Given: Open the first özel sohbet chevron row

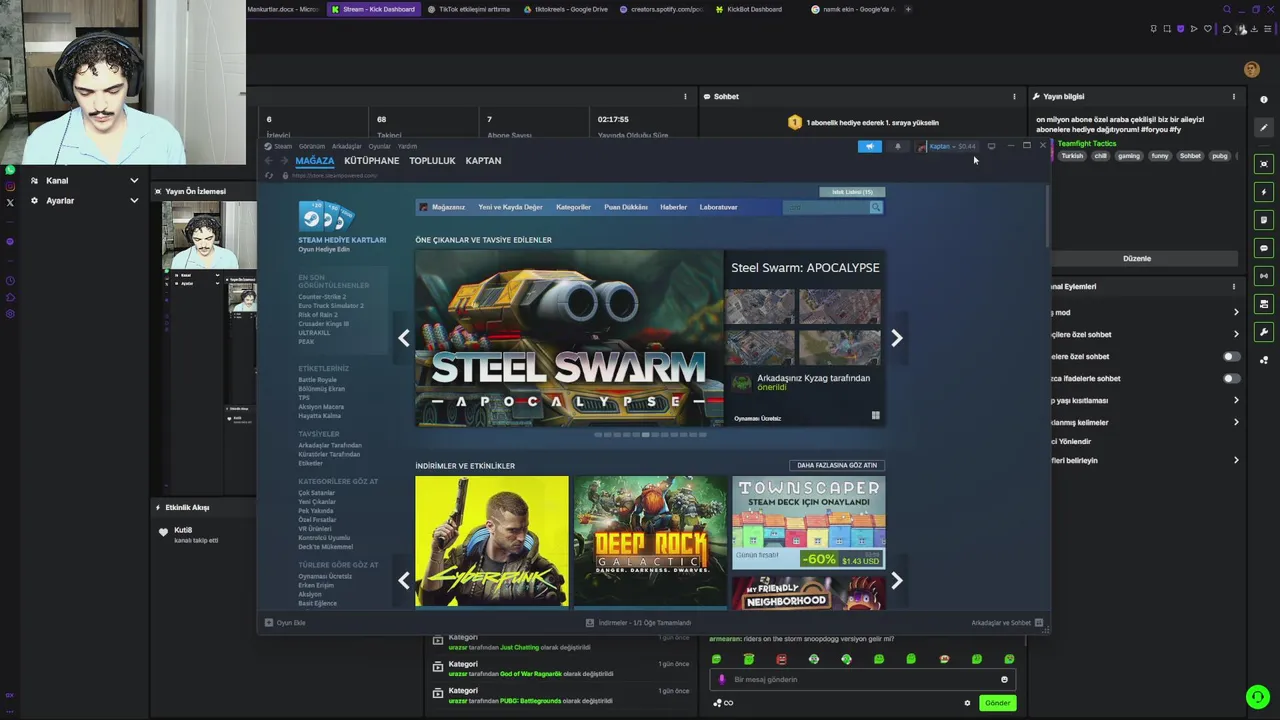Looking at the screenshot, I should coord(1236,334).
